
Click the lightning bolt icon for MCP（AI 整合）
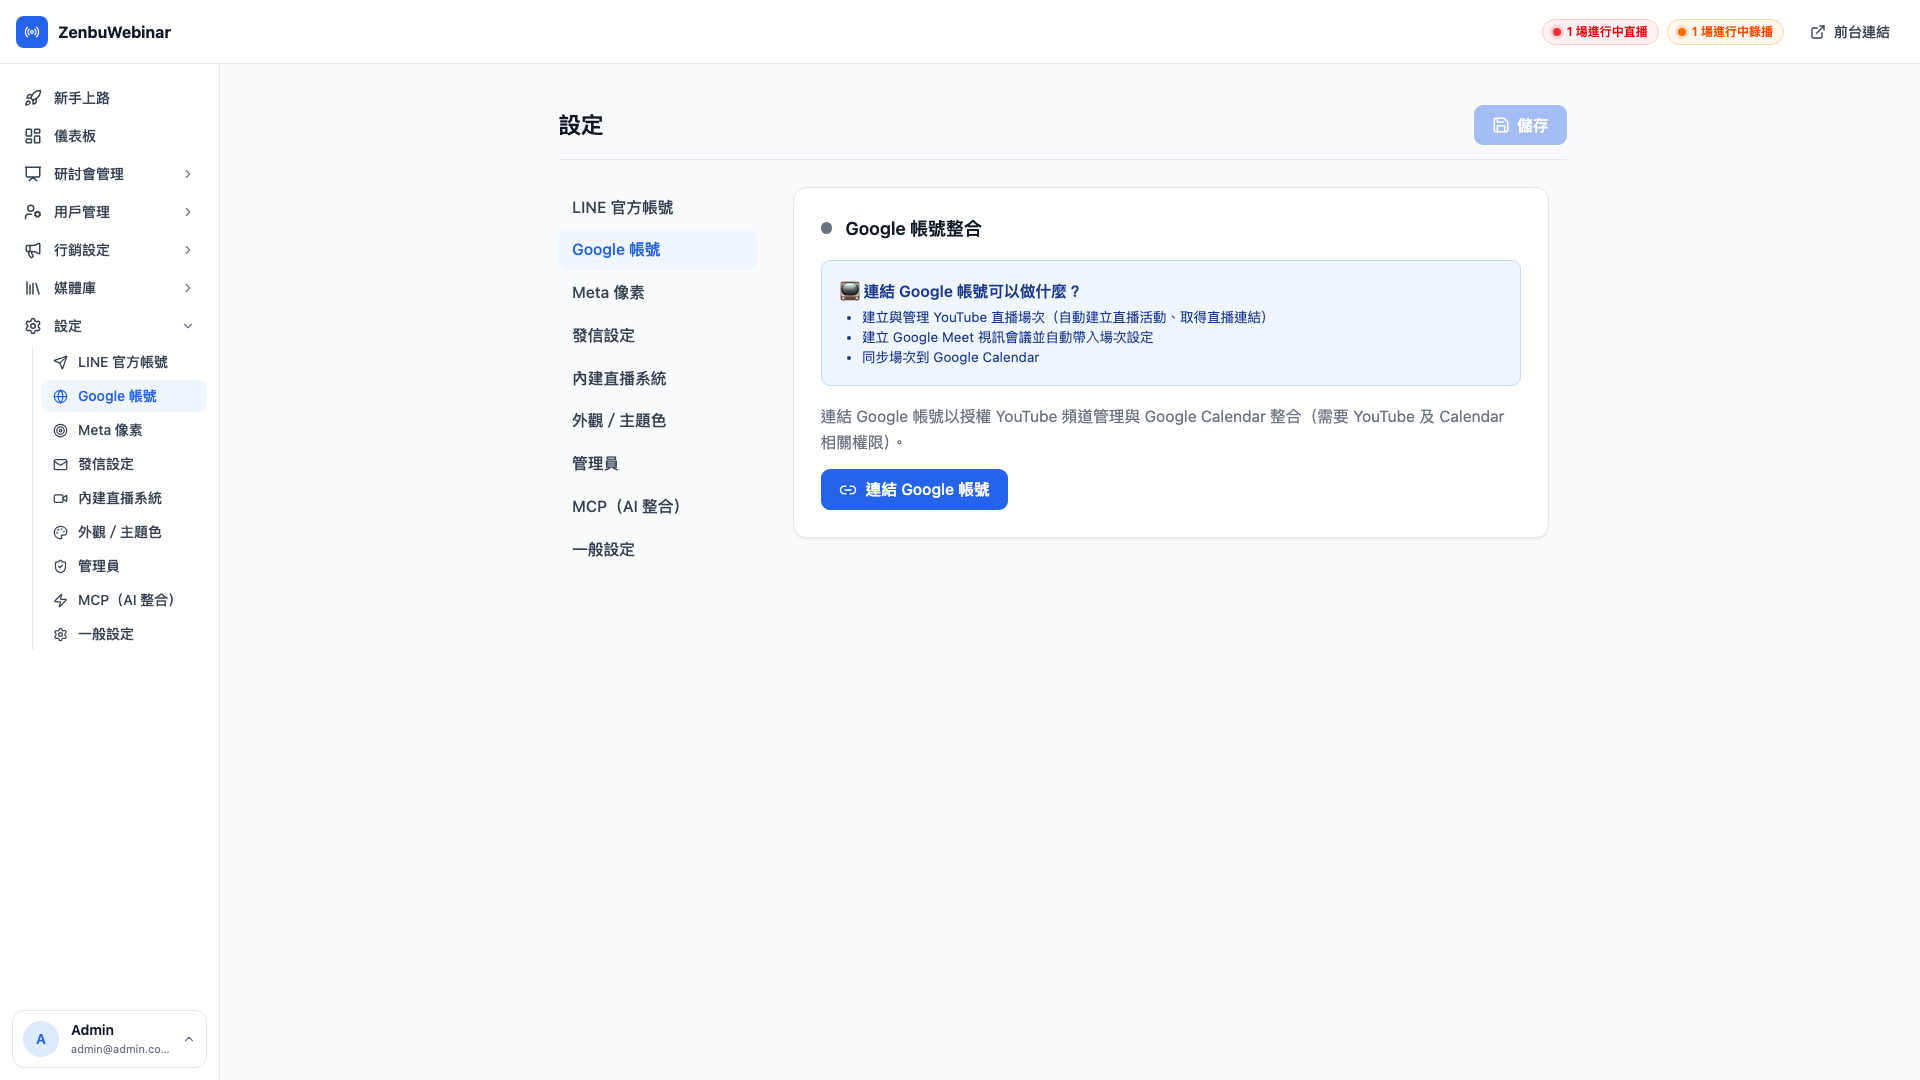click(x=61, y=600)
